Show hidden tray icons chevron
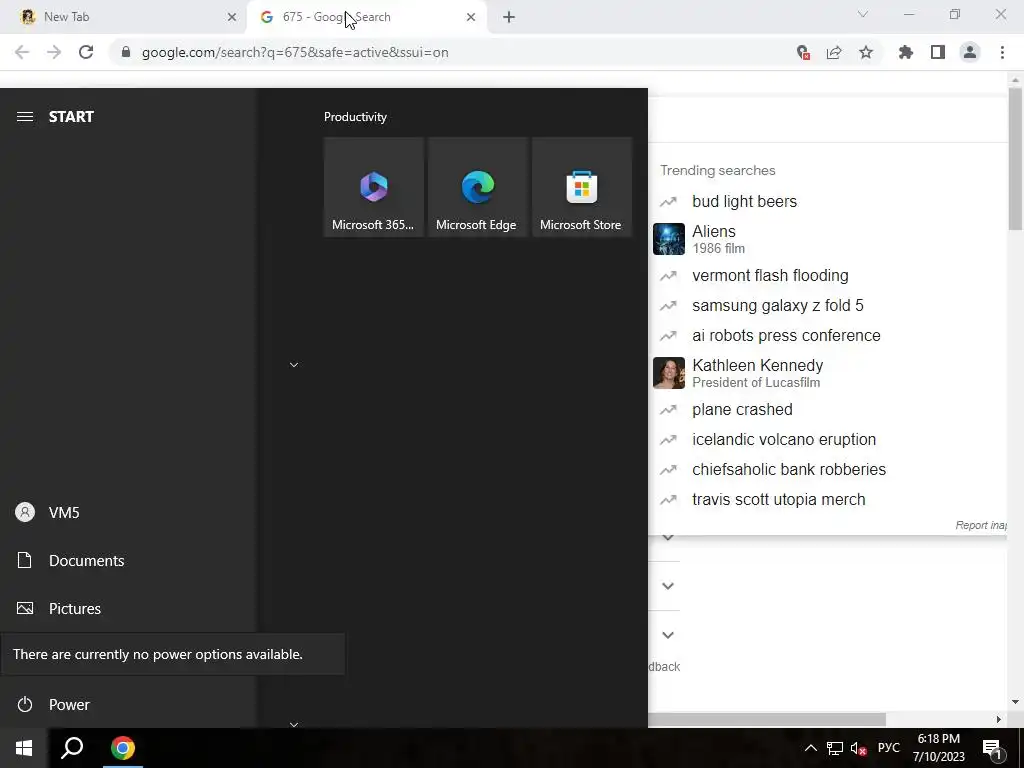The image size is (1024, 768). click(x=810, y=748)
